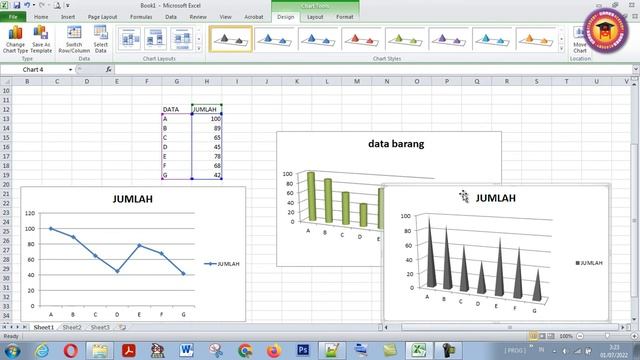Switch to Page Layout view icon

[x=542, y=336]
